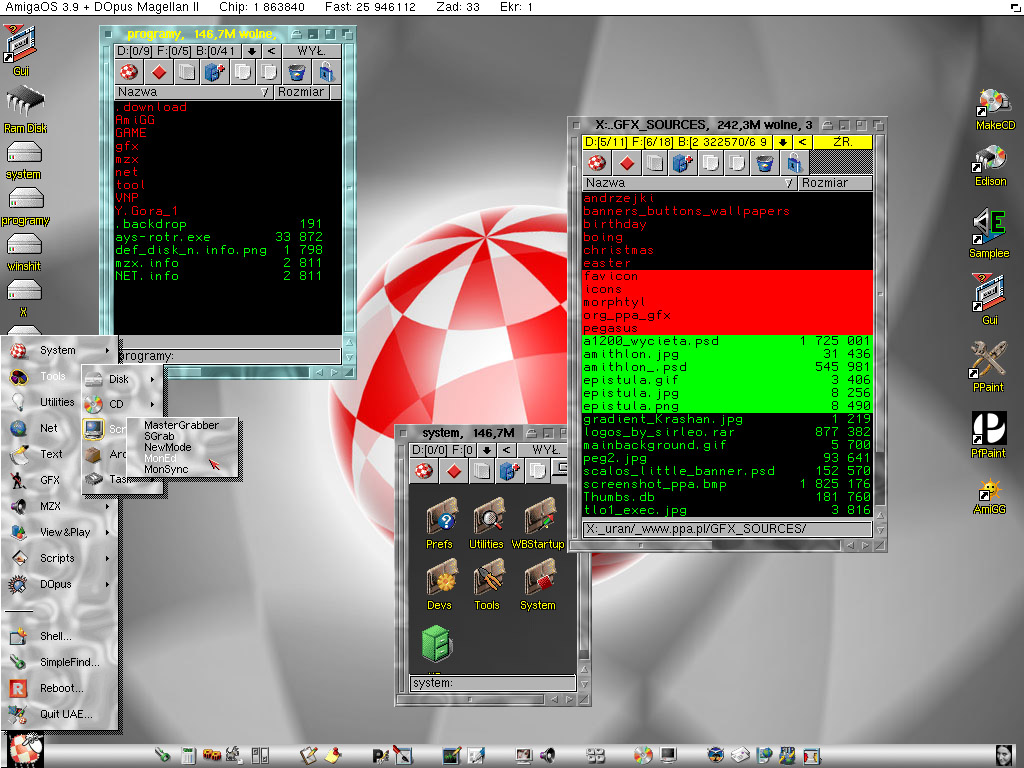Image resolution: width=1024 pixels, height=768 pixels.
Task: Expand the CD submenu
Action: [123, 404]
